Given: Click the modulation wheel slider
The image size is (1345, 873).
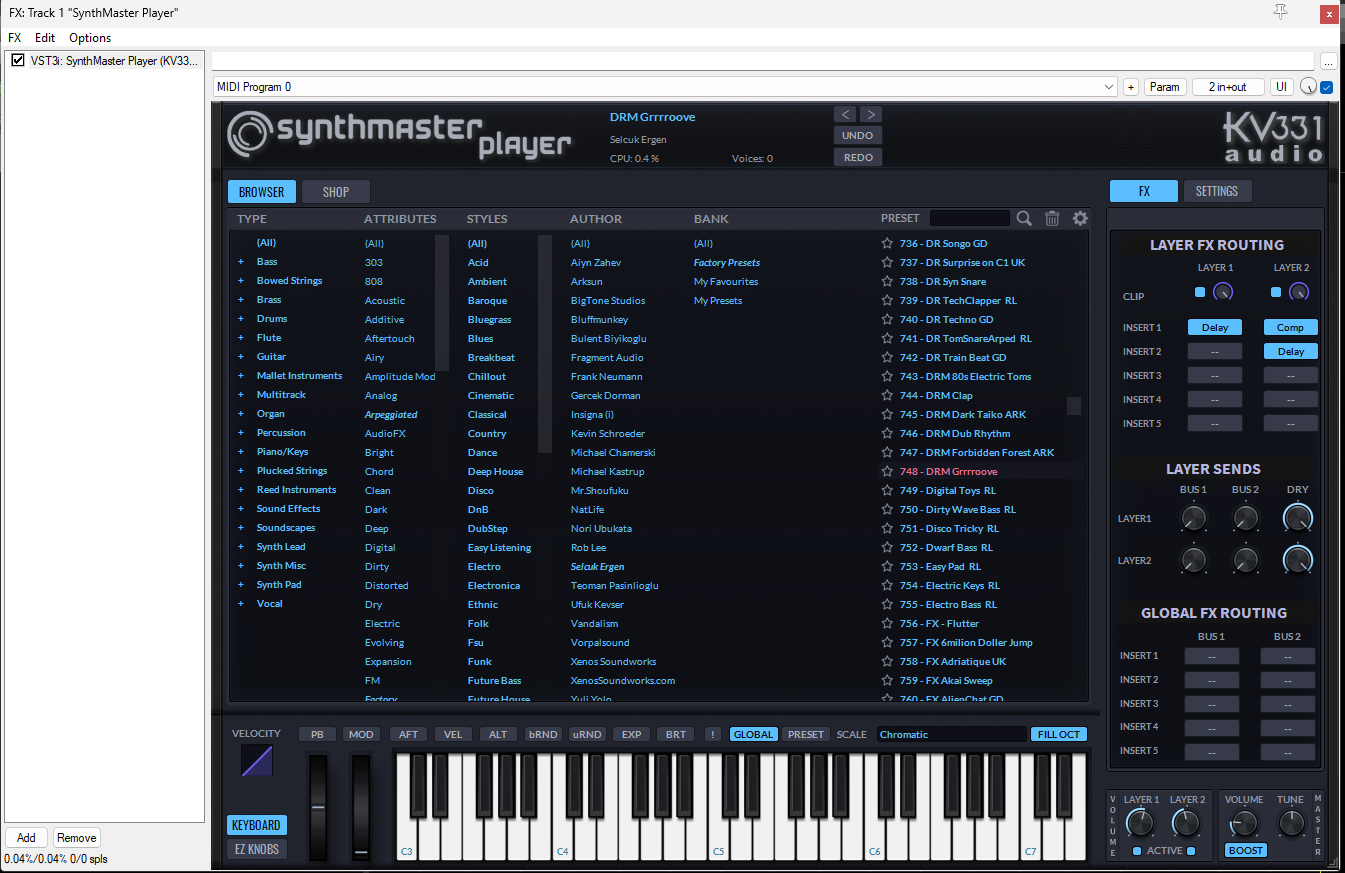Looking at the screenshot, I should [361, 807].
